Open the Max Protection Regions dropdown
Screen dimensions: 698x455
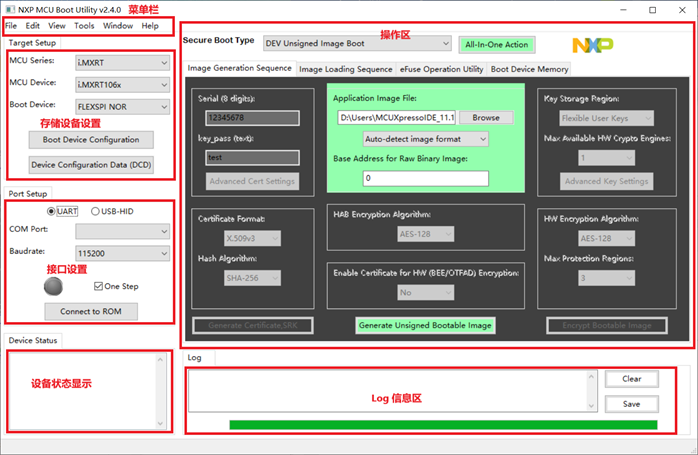tap(606, 278)
